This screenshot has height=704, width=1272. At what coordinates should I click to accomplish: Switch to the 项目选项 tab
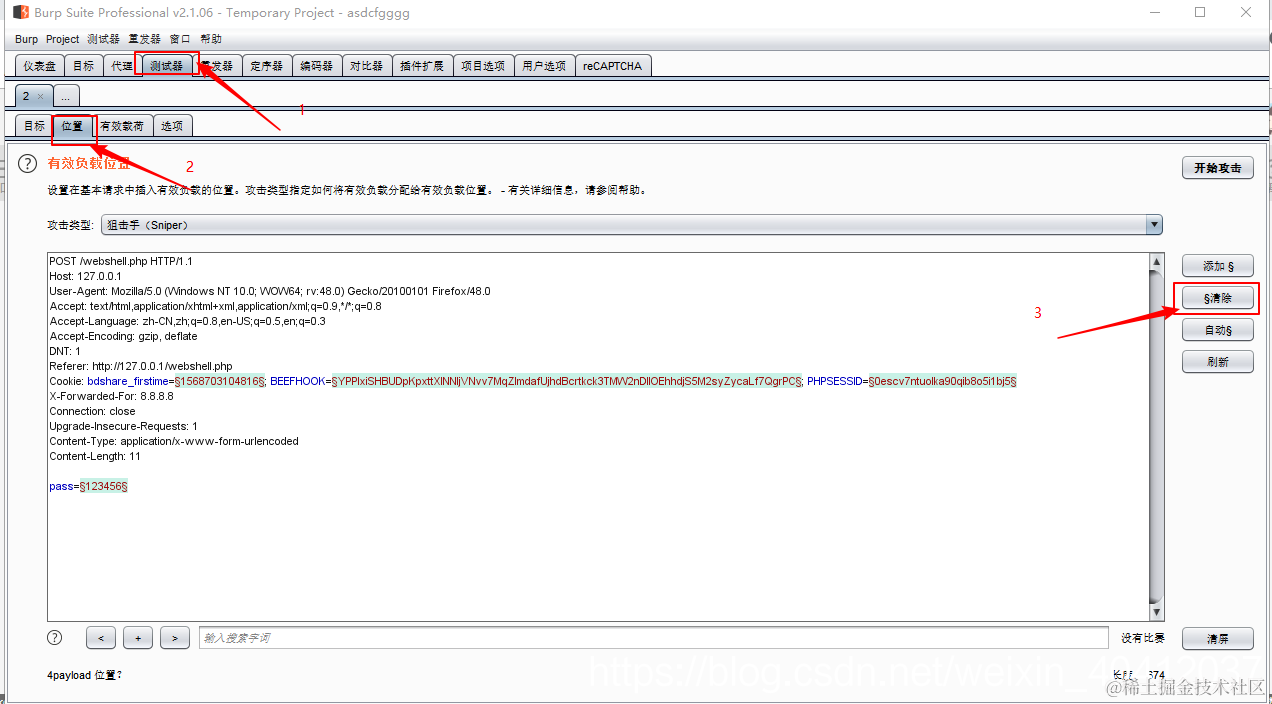(x=483, y=66)
